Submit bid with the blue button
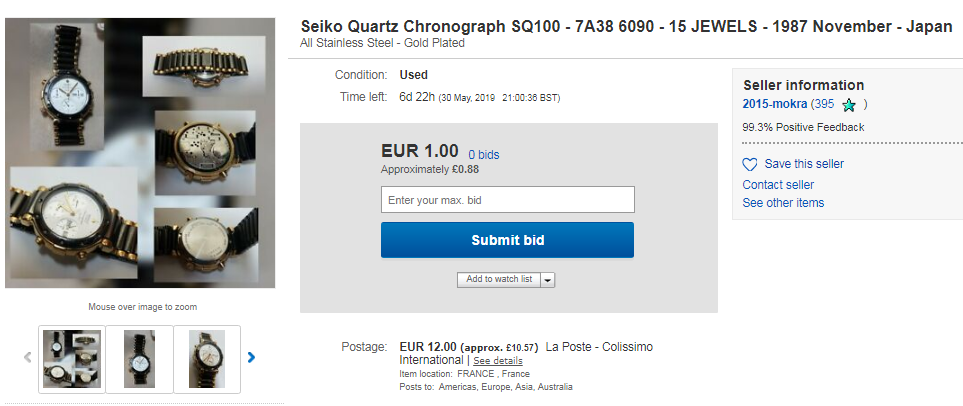The height and width of the screenshot is (406, 963). point(507,240)
